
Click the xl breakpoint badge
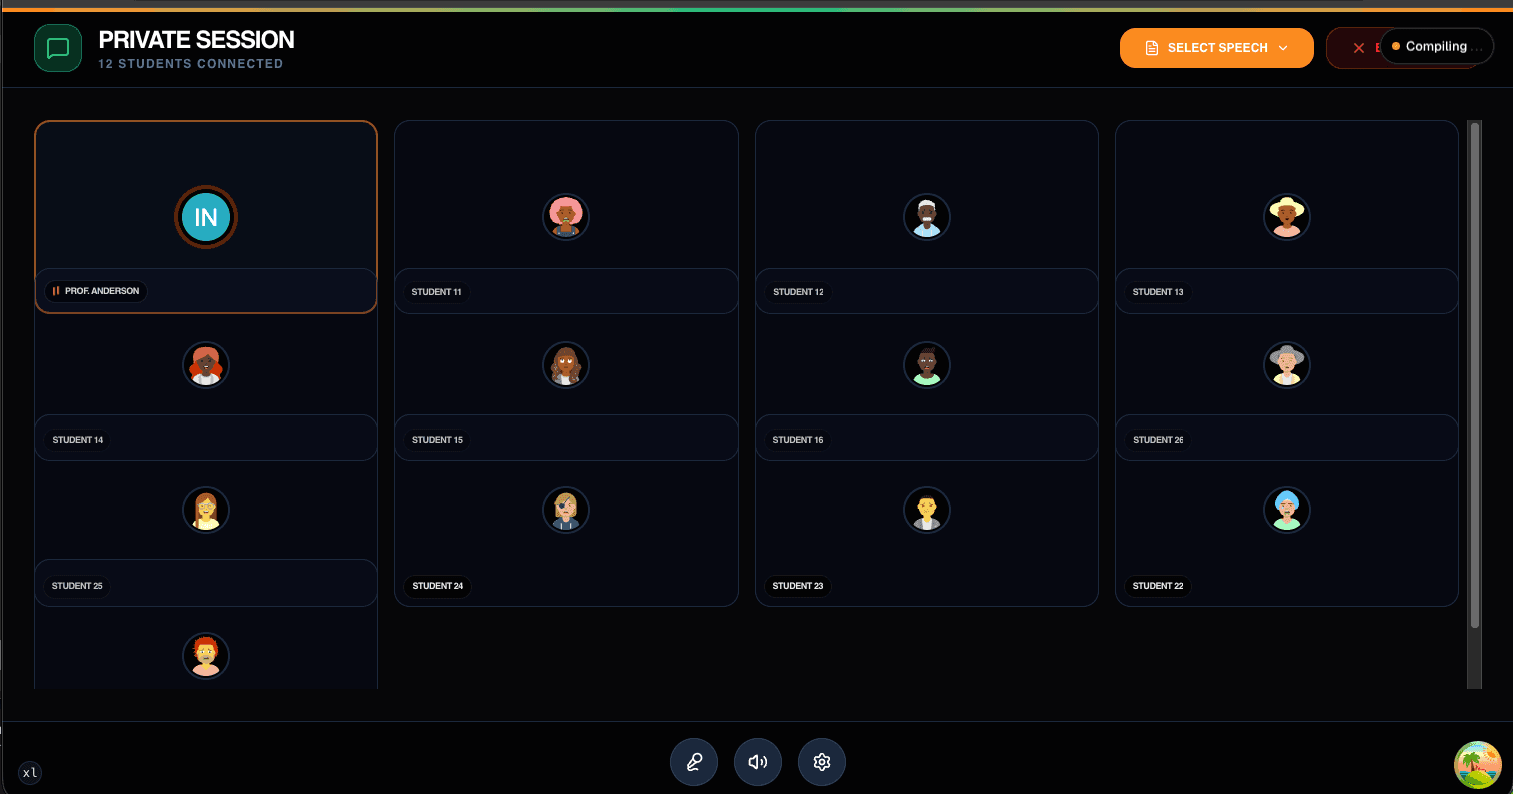pyautogui.click(x=30, y=772)
